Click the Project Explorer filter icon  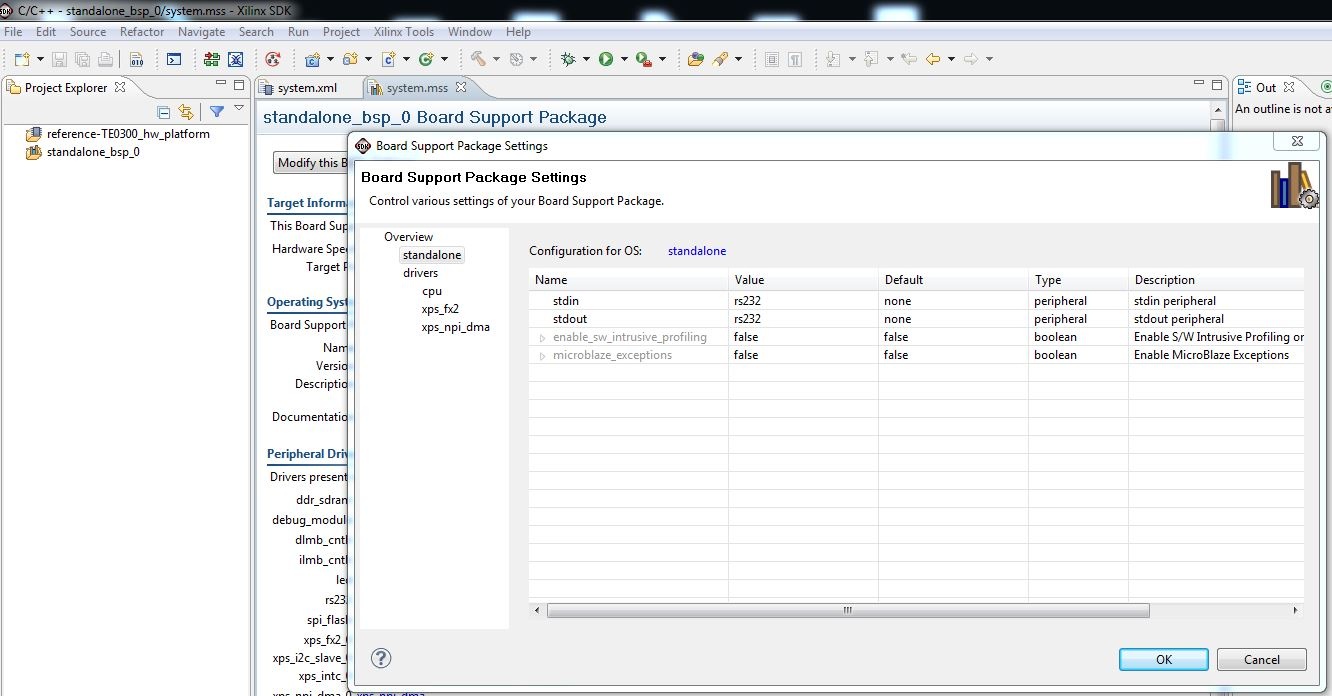216,112
